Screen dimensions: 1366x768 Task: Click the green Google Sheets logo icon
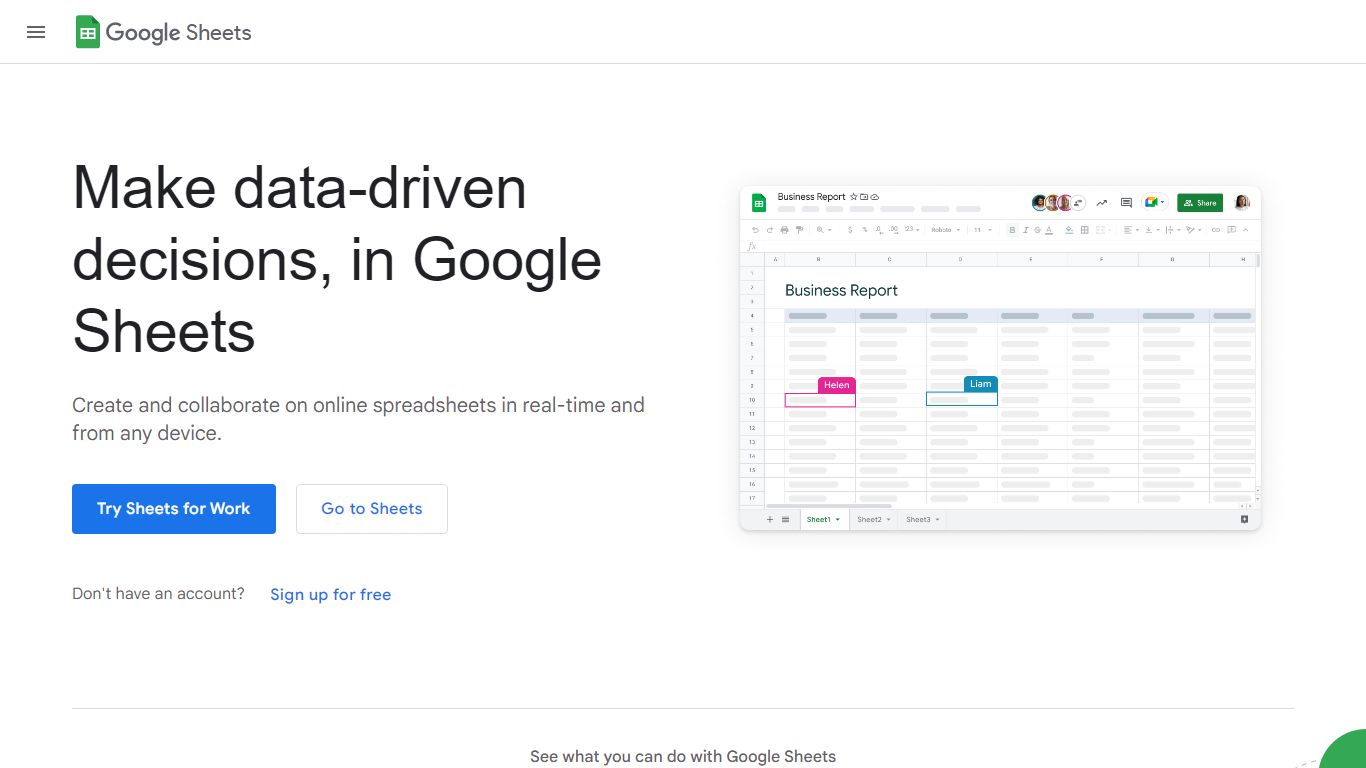(88, 32)
